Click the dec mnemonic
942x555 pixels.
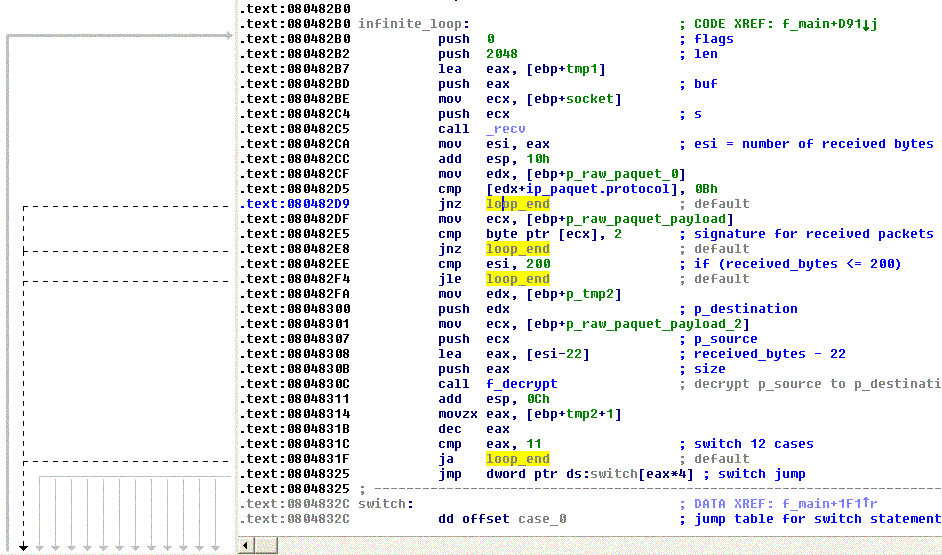tap(450, 429)
